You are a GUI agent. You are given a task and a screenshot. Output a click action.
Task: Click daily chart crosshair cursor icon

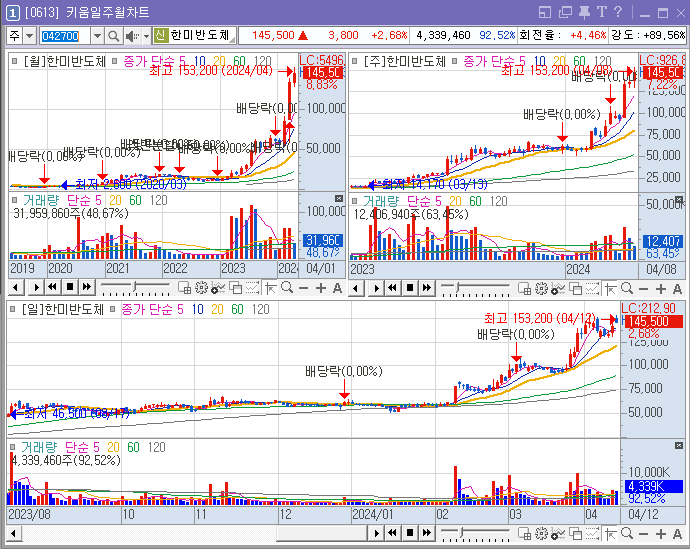[611, 534]
